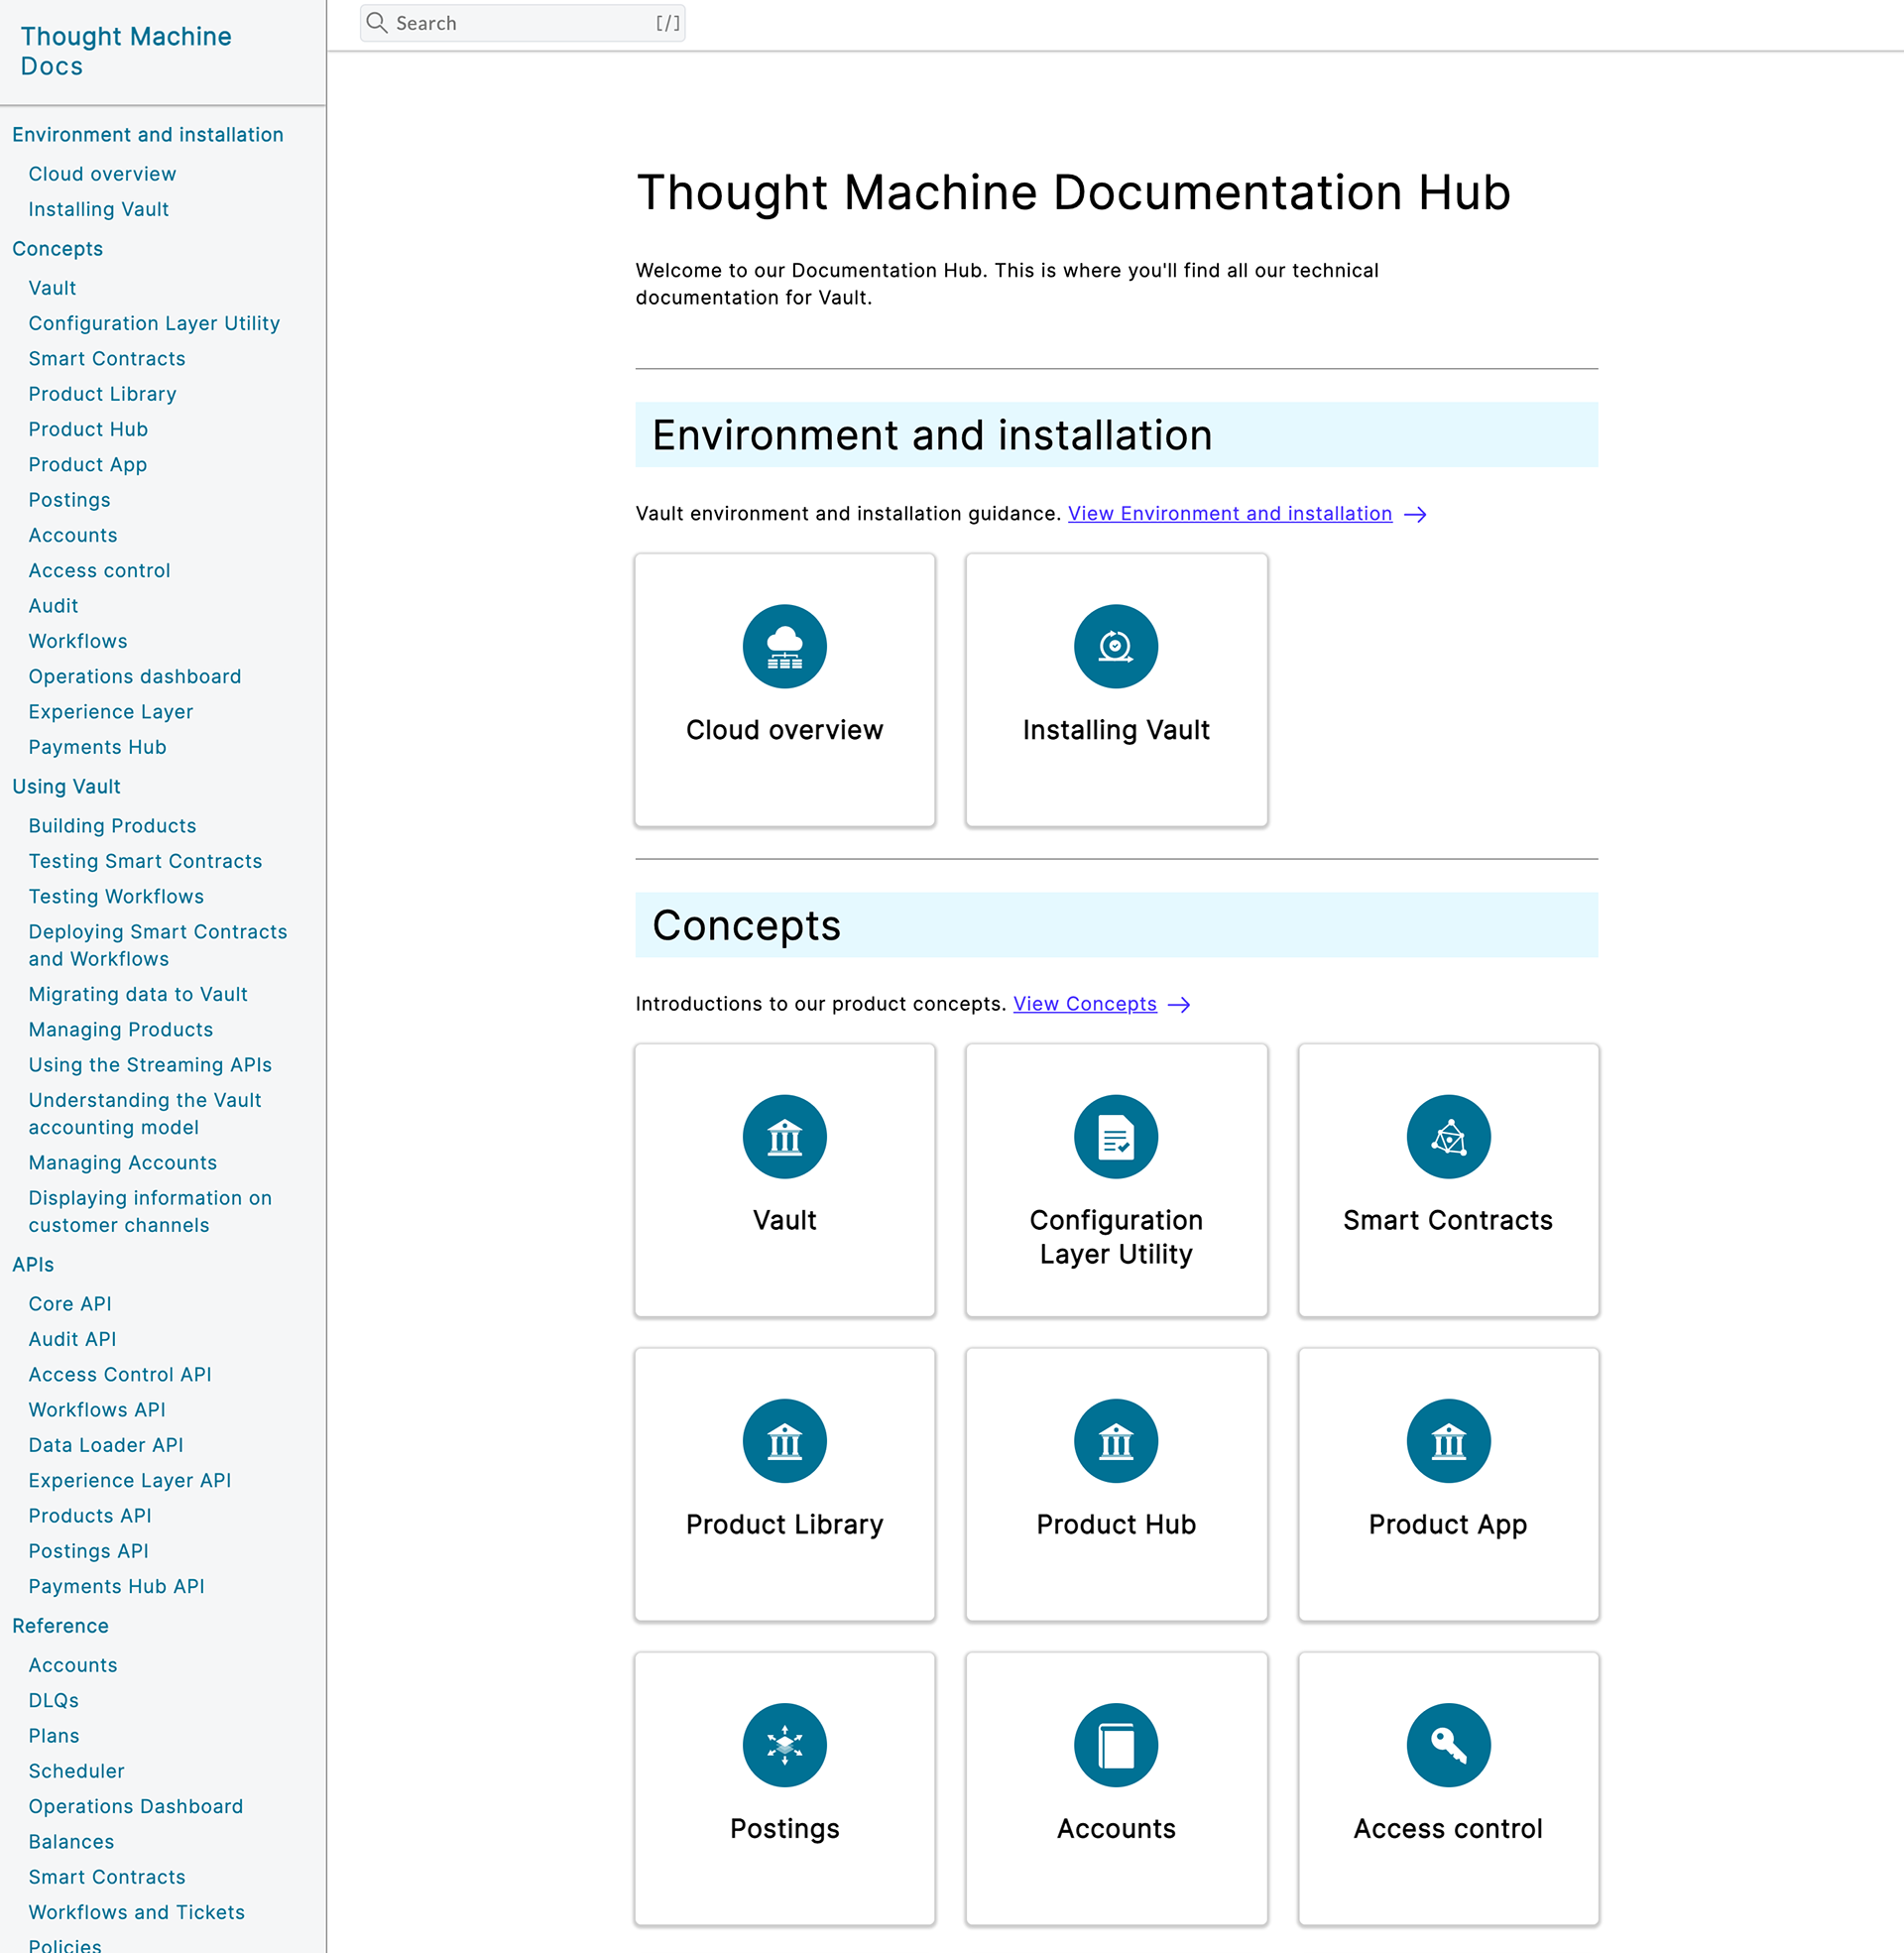Open Access Control API sidebar item

[x=120, y=1375]
